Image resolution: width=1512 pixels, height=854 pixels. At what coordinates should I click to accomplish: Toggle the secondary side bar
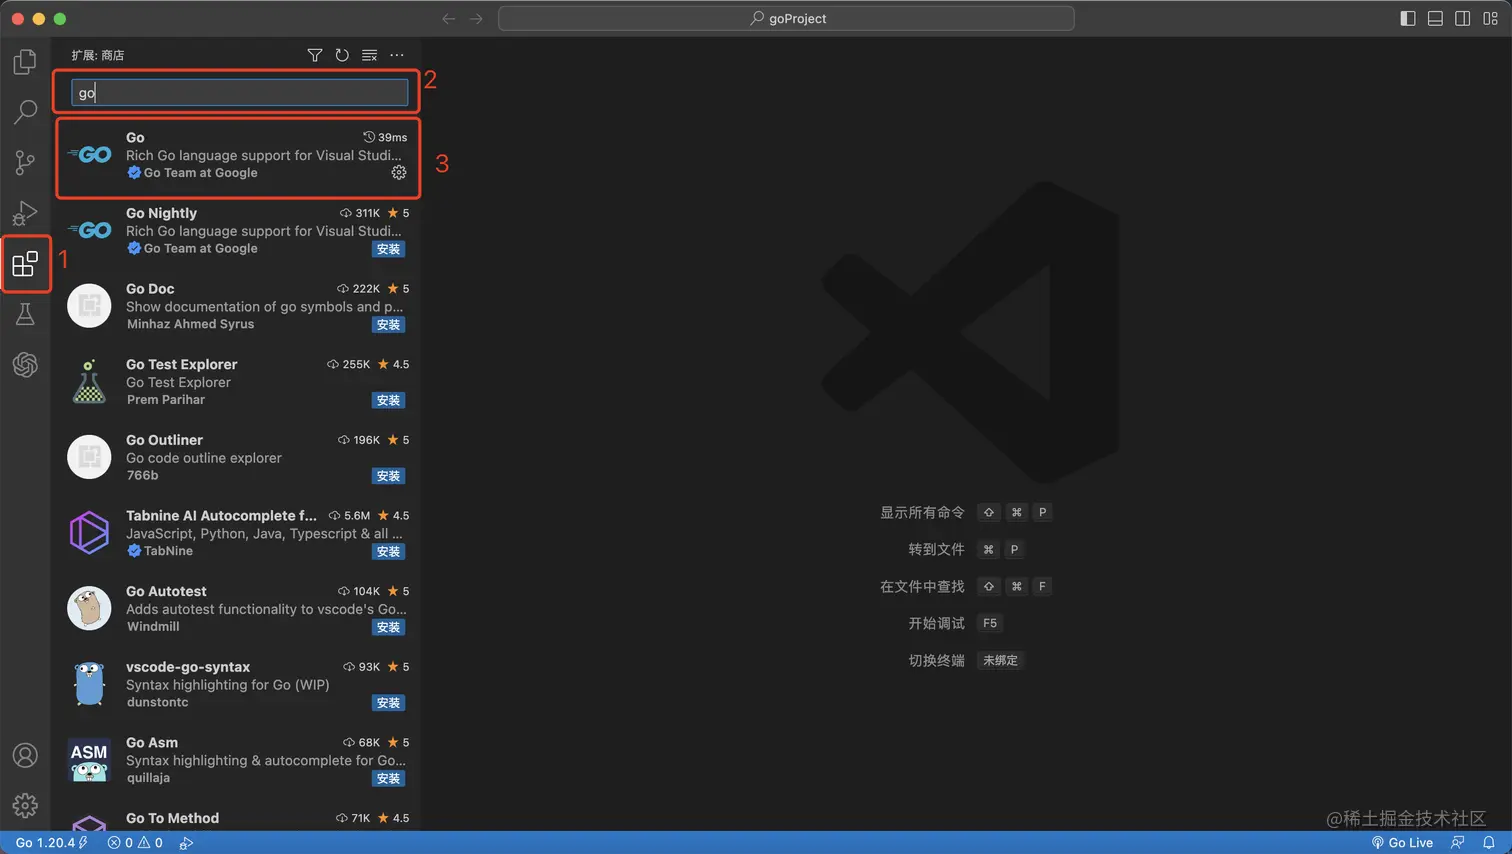click(x=1462, y=18)
